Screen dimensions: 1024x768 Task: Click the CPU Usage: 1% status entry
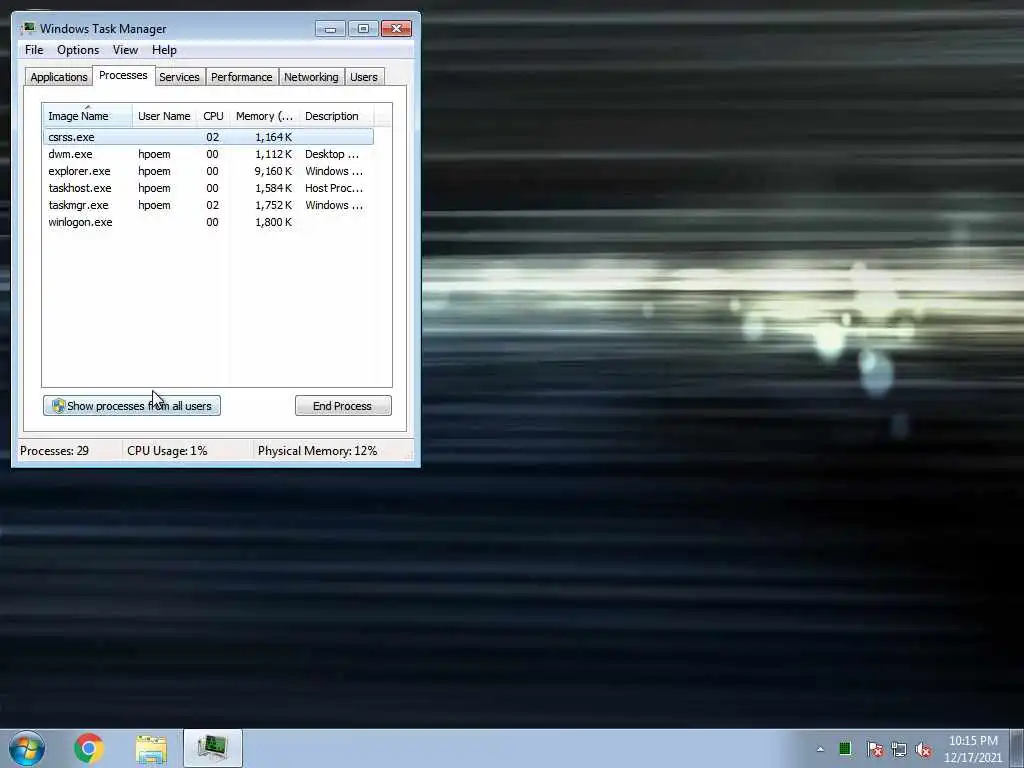pos(167,451)
